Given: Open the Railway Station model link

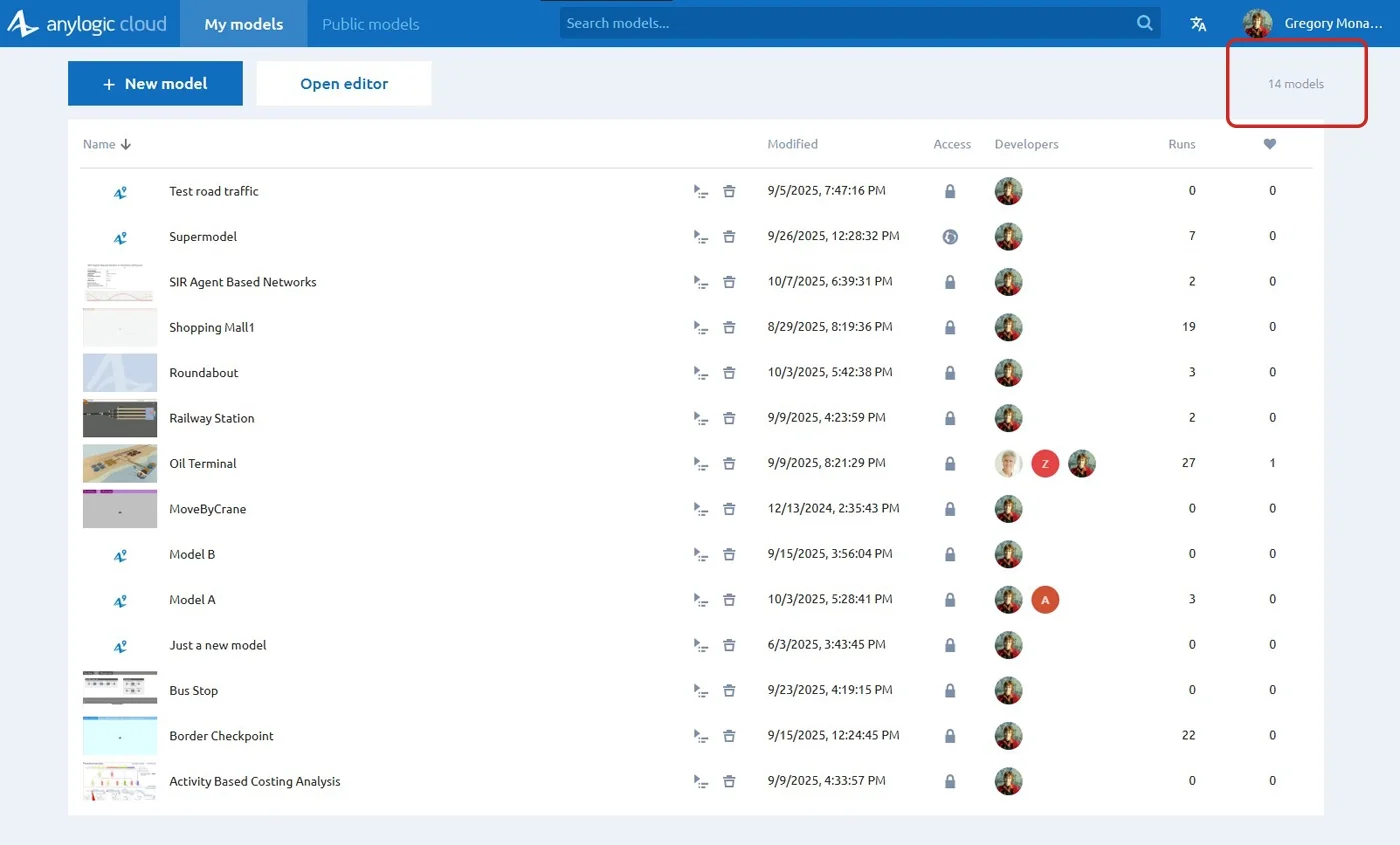Looking at the screenshot, I should click(x=212, y=418).
